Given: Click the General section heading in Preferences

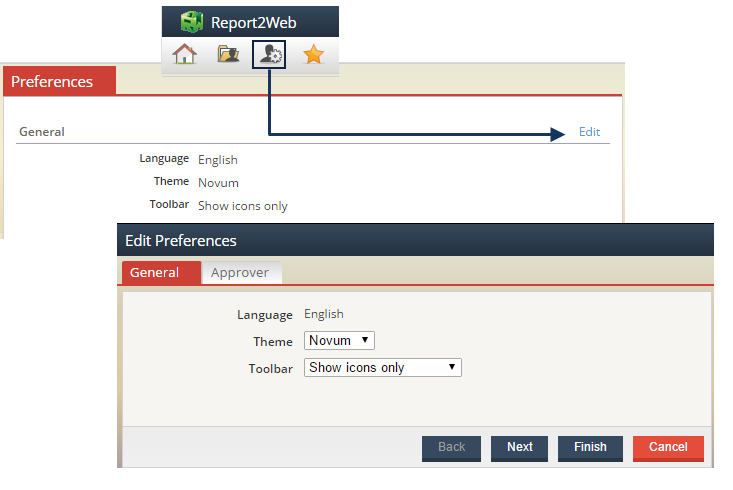Looking at the screenshot, I should [x=42, y=132].
